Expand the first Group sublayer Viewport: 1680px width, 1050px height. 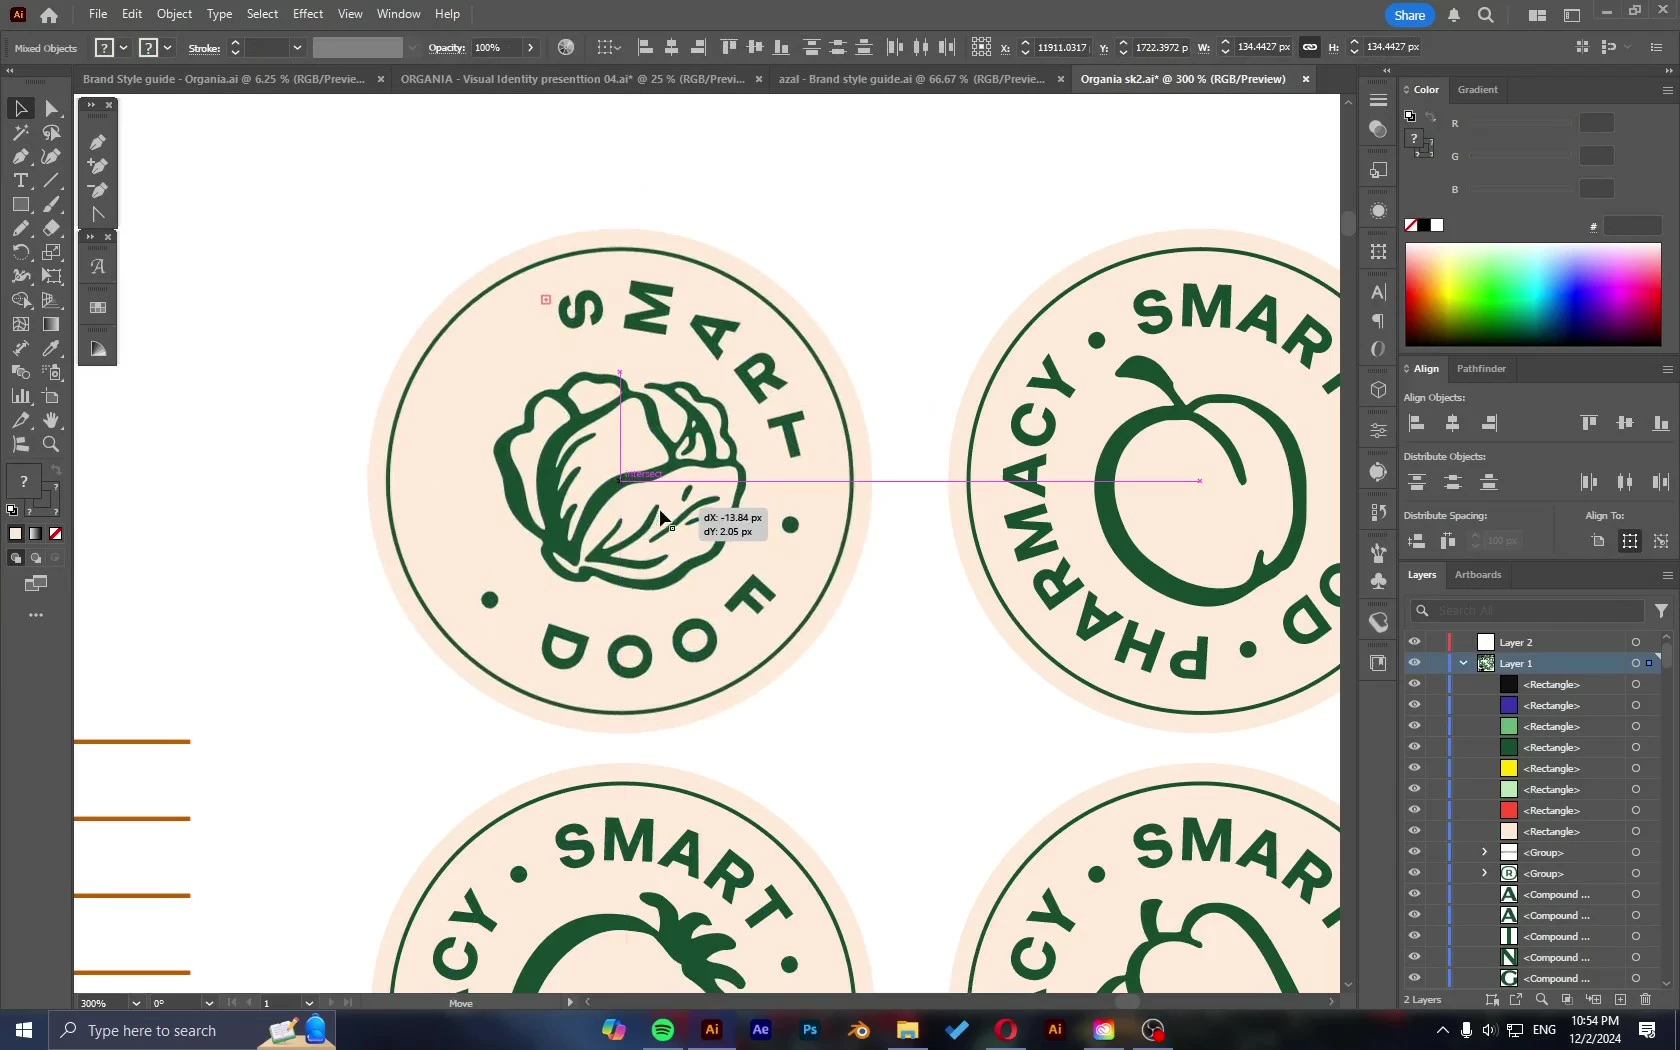click(x=1484, y=852)
